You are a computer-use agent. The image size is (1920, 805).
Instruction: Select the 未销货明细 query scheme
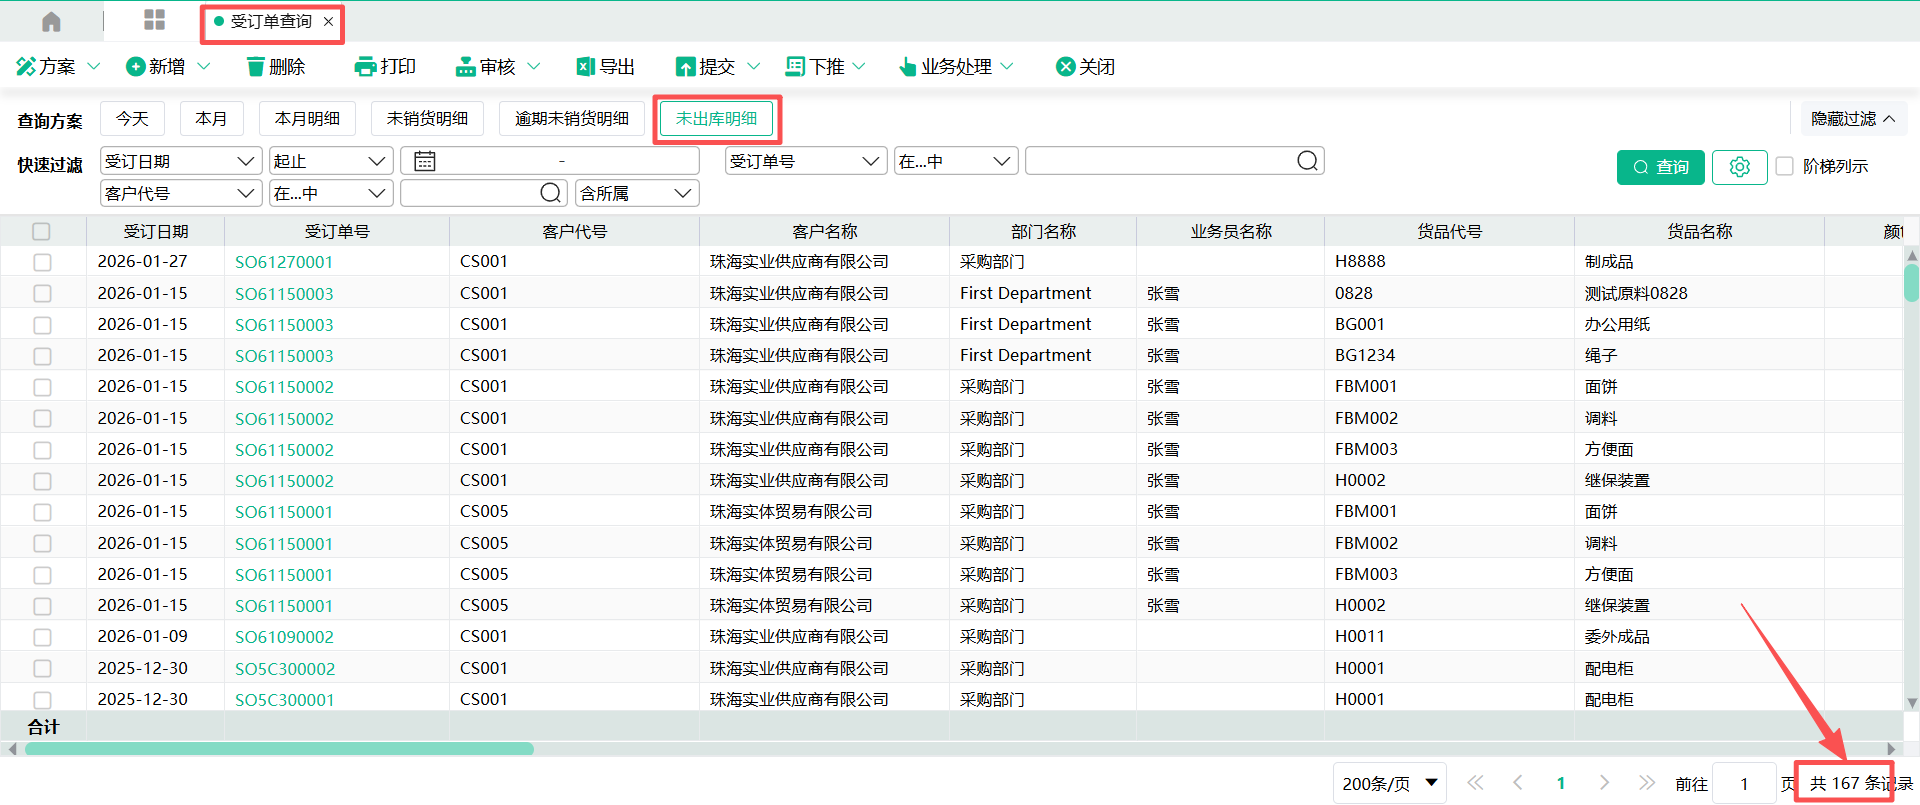(x=427, y=119)
